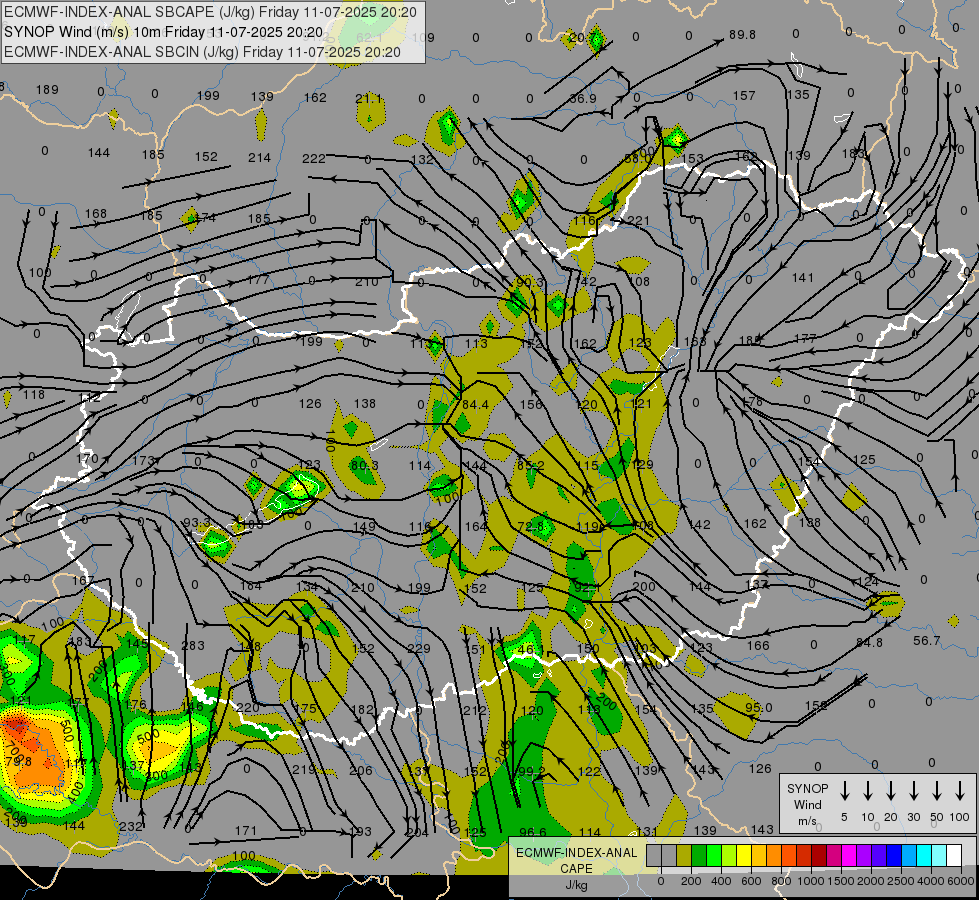This screenshot has width=979, height=900.
Task: Click the 10 m/s wind arrow in legend
Action: pyautogui.click(x=868, y=791)
